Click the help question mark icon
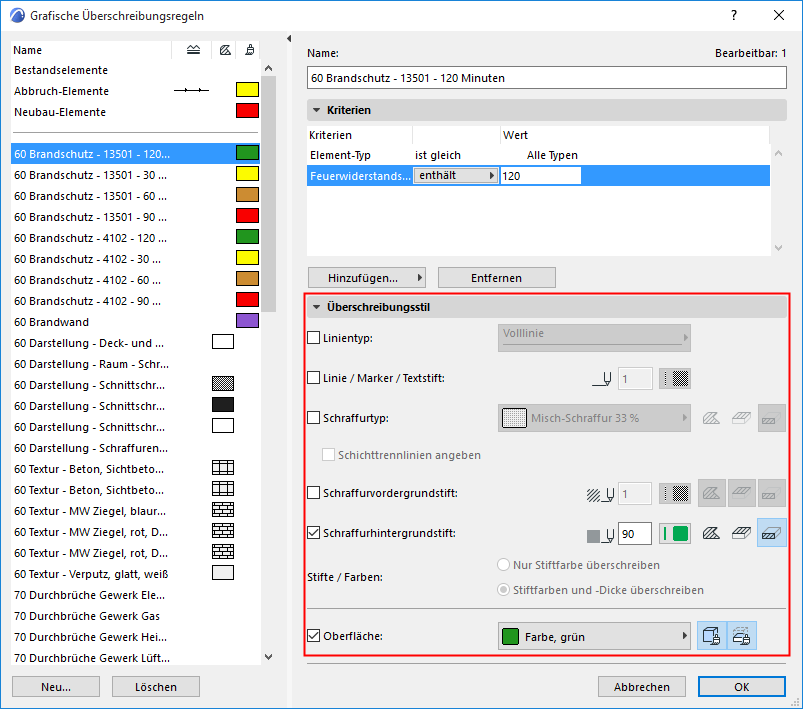 [734, 15]
